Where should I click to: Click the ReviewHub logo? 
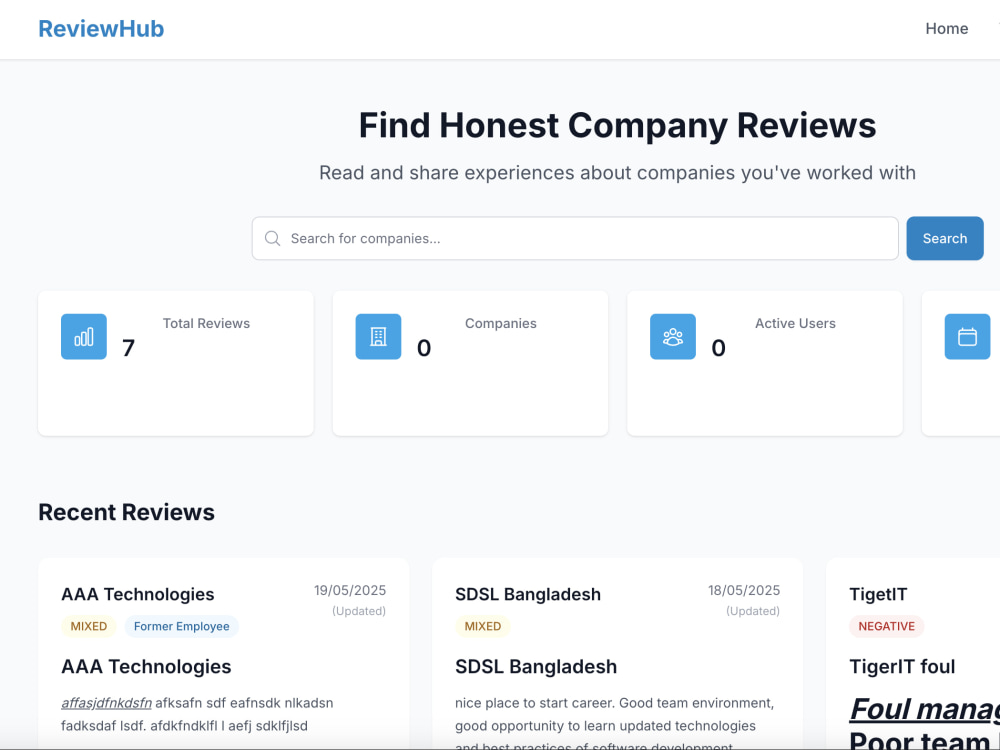[101, 29]
